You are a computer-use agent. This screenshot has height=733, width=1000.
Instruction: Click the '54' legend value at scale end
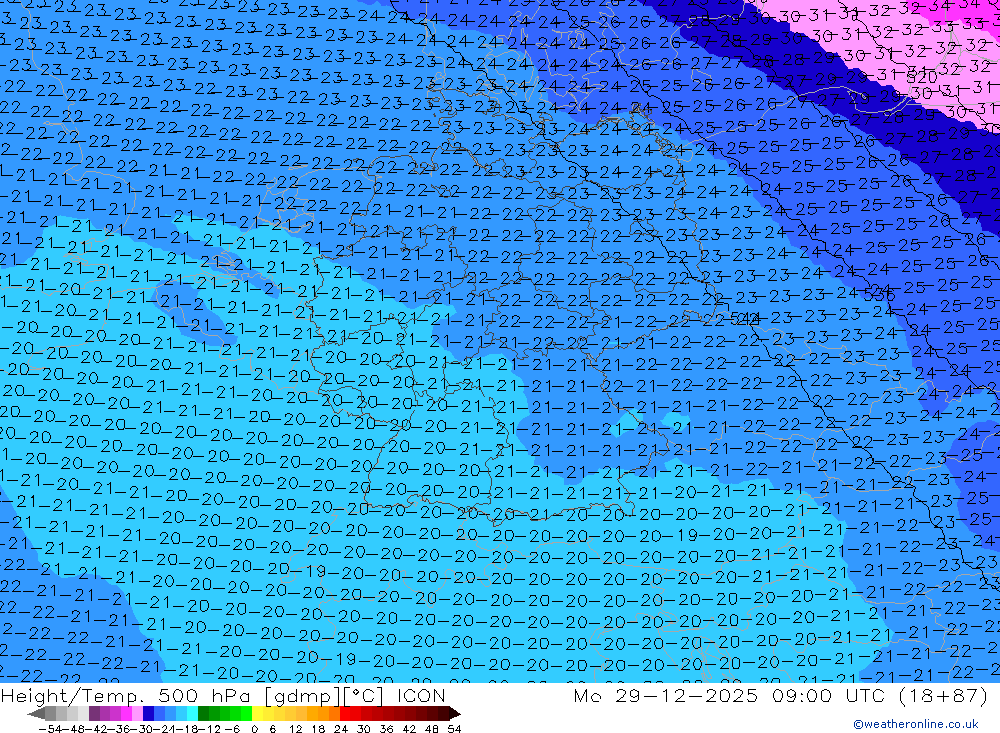pyautogui.click(x=454, y=729)
